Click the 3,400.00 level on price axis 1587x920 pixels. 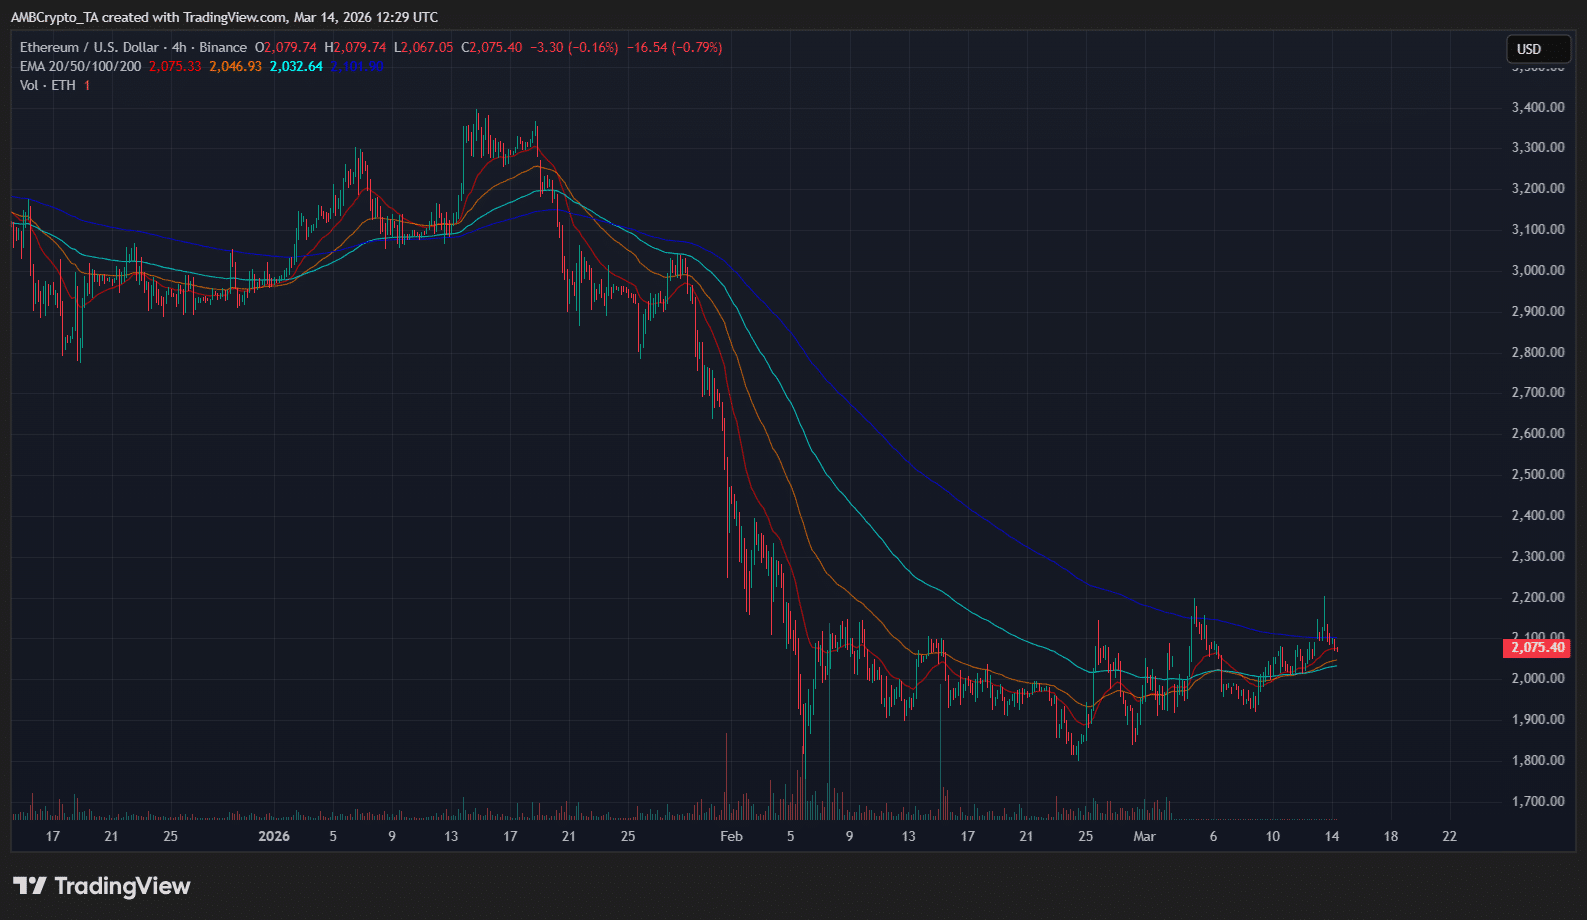[1537, 107]
